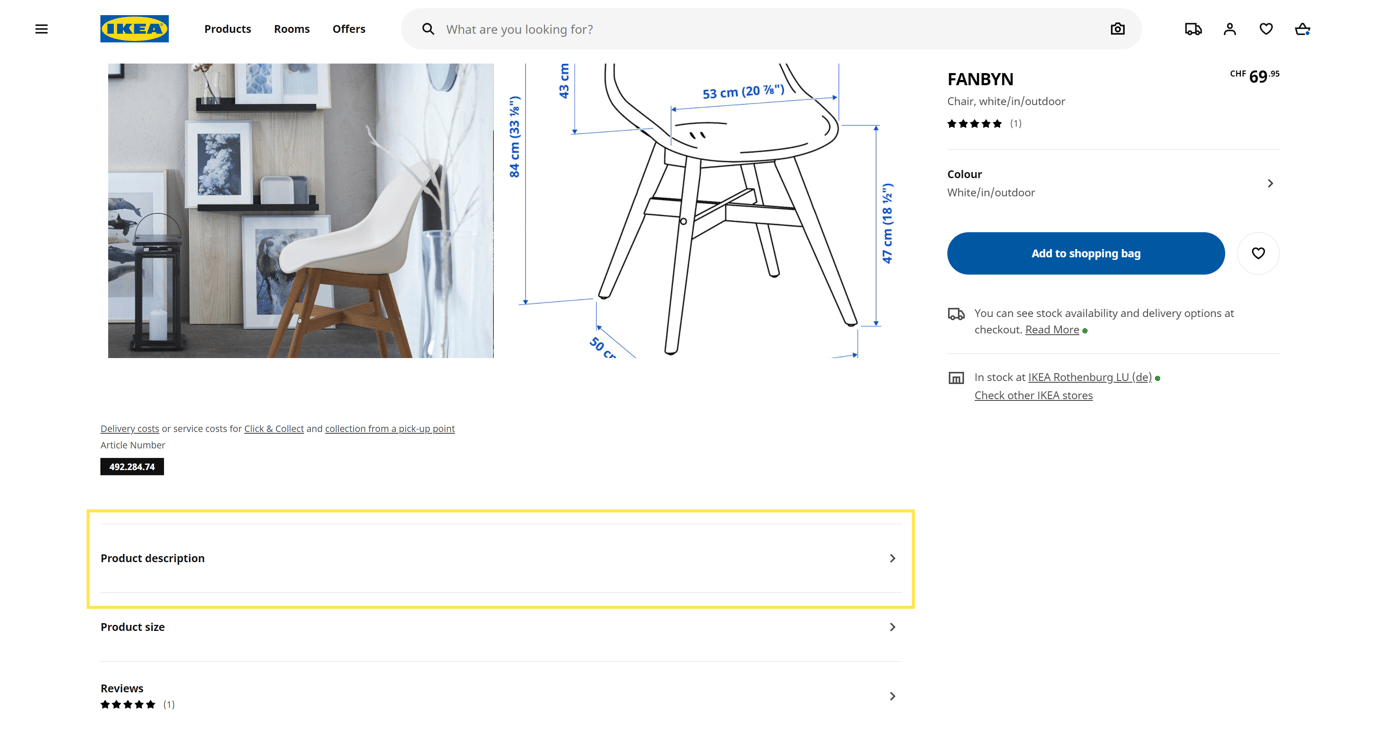This screenshot has width=1400, height=736.
Task: Click the delivery truck icon in header
Action: tap(1193, 29)
